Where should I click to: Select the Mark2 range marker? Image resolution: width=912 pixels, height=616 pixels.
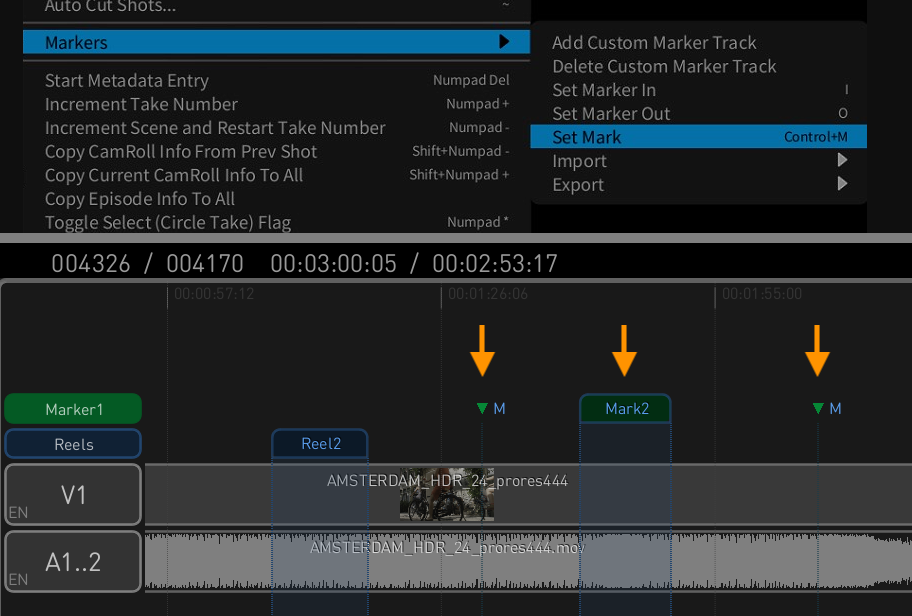coord(626,409)
